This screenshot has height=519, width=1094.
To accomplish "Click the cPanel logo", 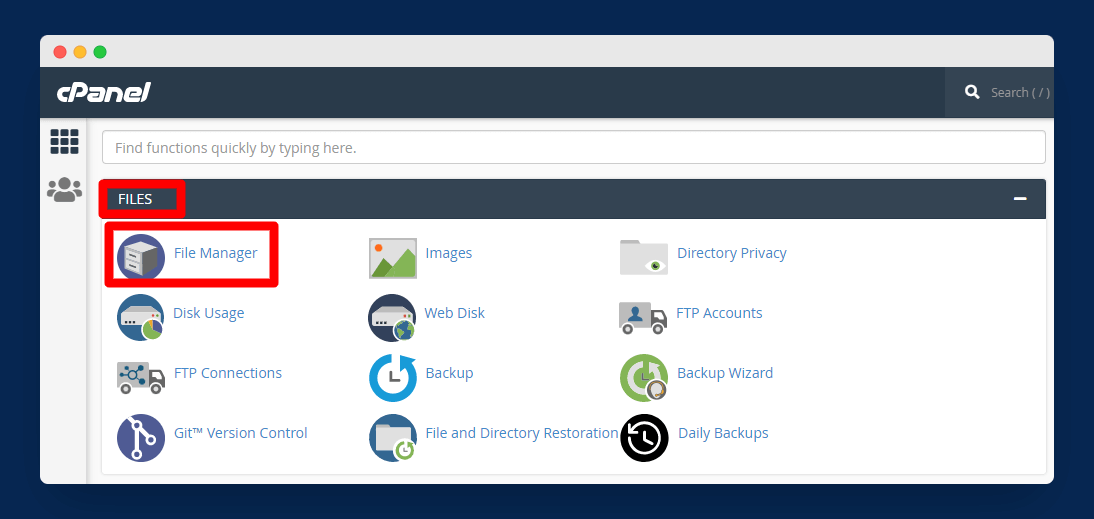I will [103, 93].
